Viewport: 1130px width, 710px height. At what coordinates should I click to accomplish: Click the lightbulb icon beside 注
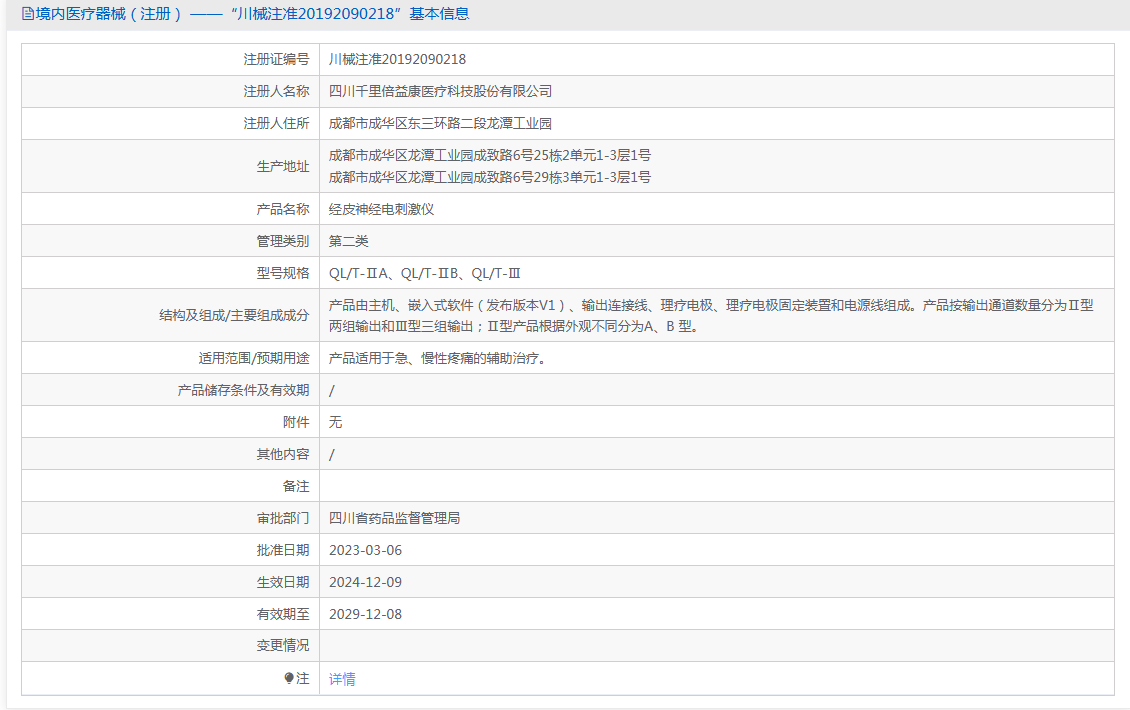click(x=289, y=678)
